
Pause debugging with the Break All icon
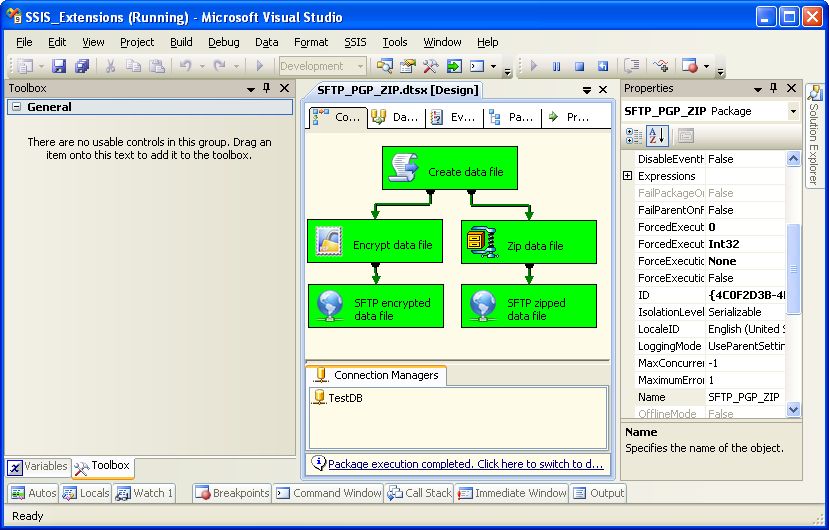pyautogui.click(x=556, y=66)
